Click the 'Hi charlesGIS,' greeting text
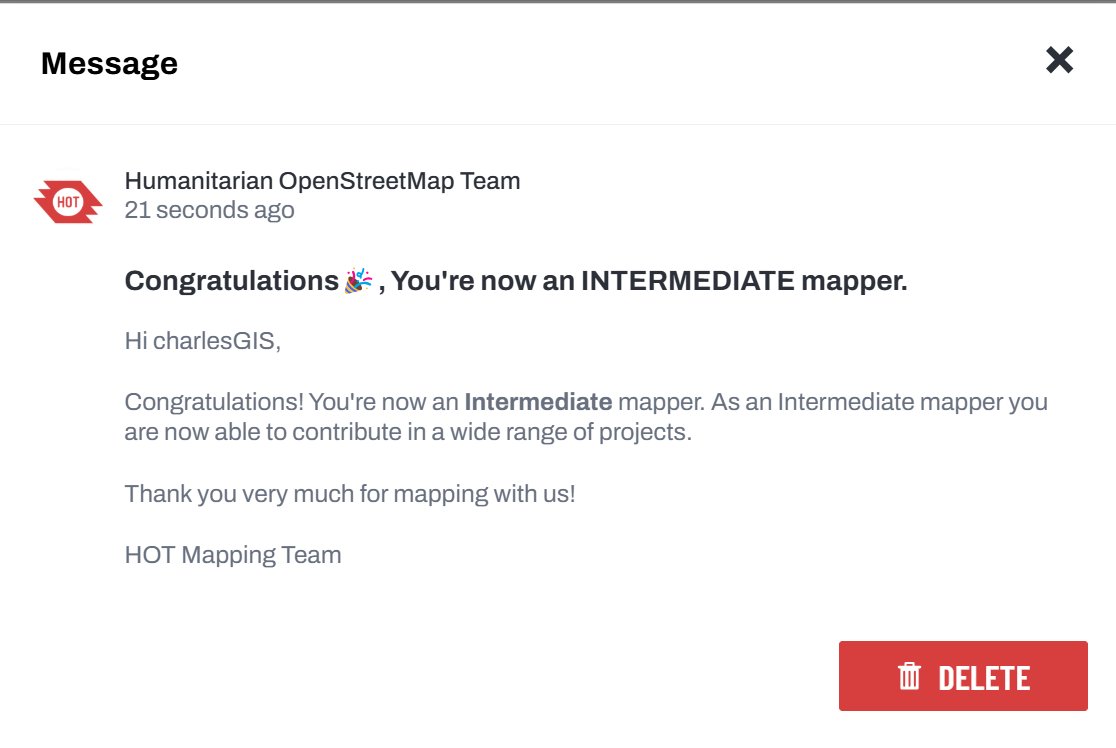Viewport: 1116px width, 748px height. [x=203, y=341]
